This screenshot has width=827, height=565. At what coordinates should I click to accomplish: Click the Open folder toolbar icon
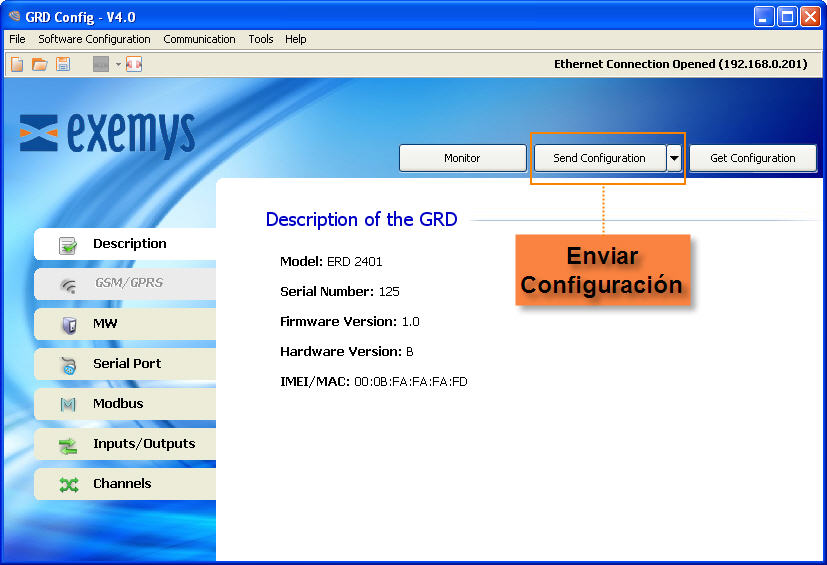coord(40,64)
